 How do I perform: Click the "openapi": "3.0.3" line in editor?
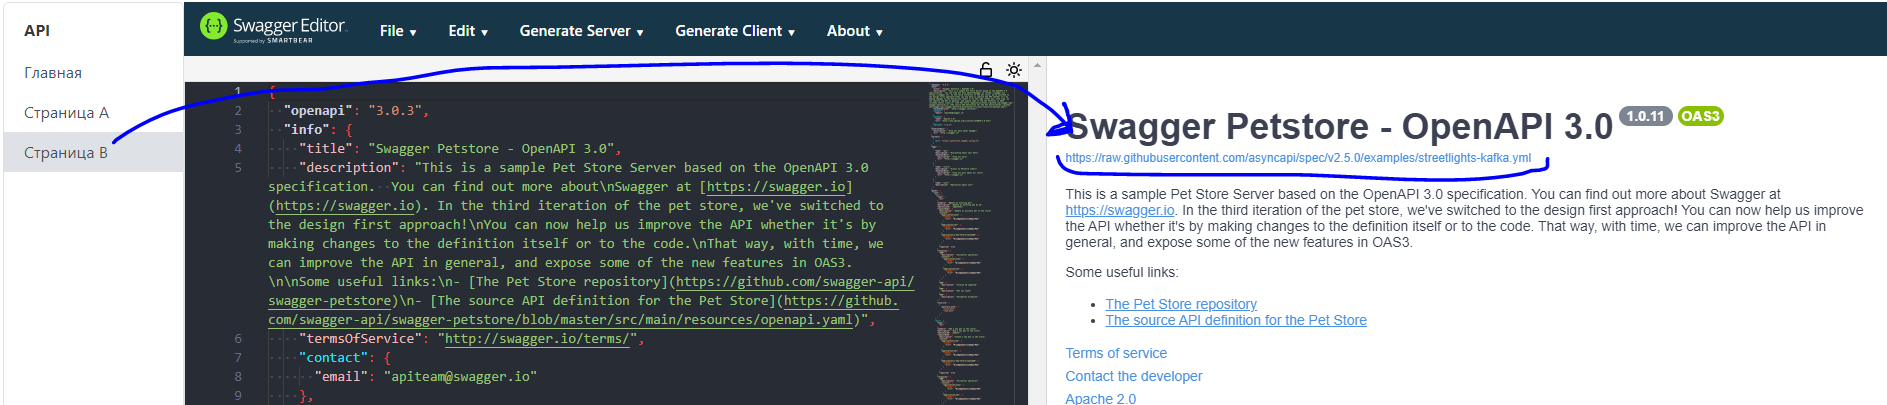[356, 110]
